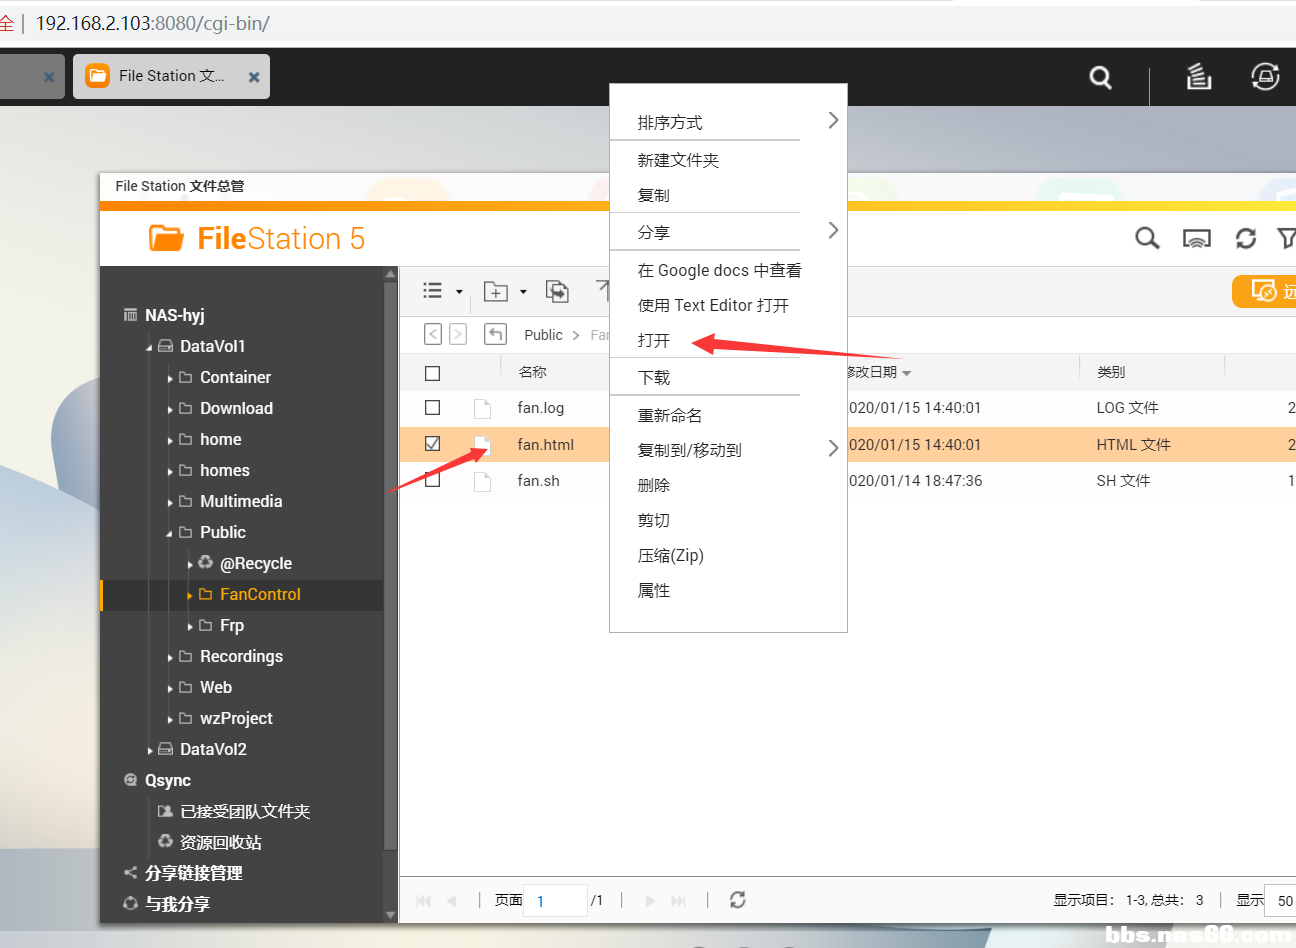Open the File Station search icon
The width and height of the screenshot is (1296, 948).
coord(1147,238)
